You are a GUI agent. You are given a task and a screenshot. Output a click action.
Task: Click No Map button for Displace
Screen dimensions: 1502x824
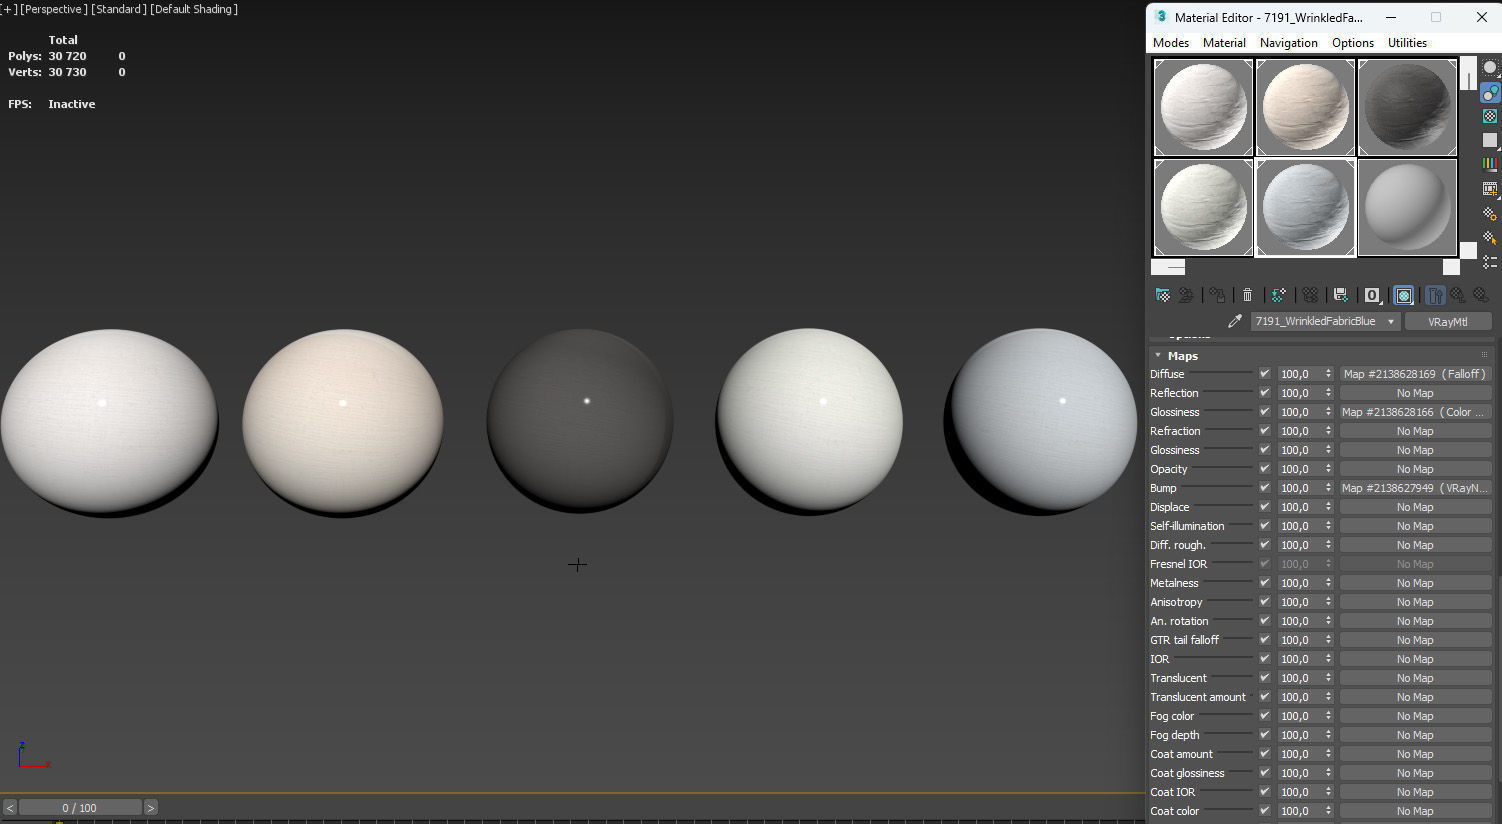(1415, 507)
